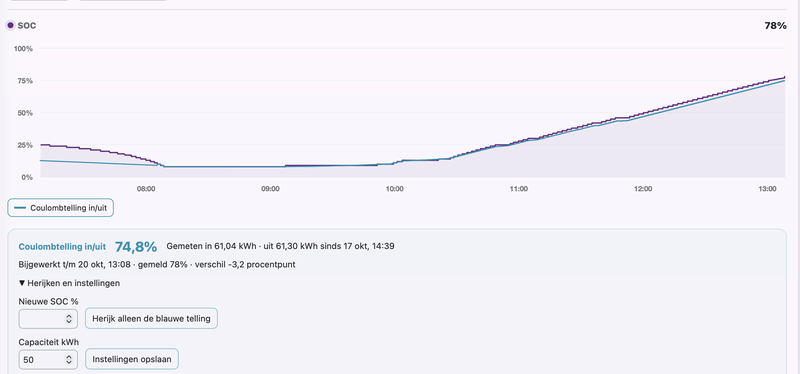Click the 25% y-axis label
Screen dimensions: 800x374
(x=24, y=145)
